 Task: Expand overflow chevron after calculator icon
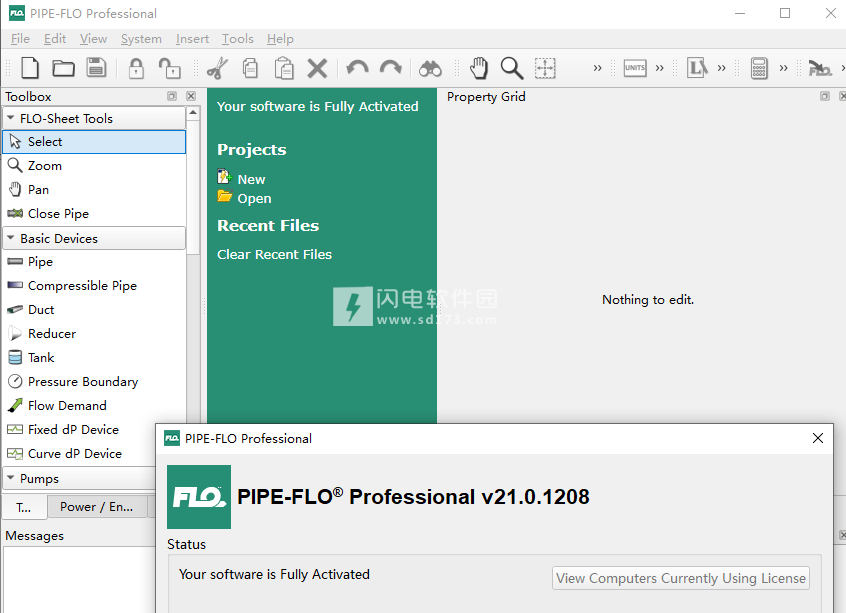pos(783,69)
